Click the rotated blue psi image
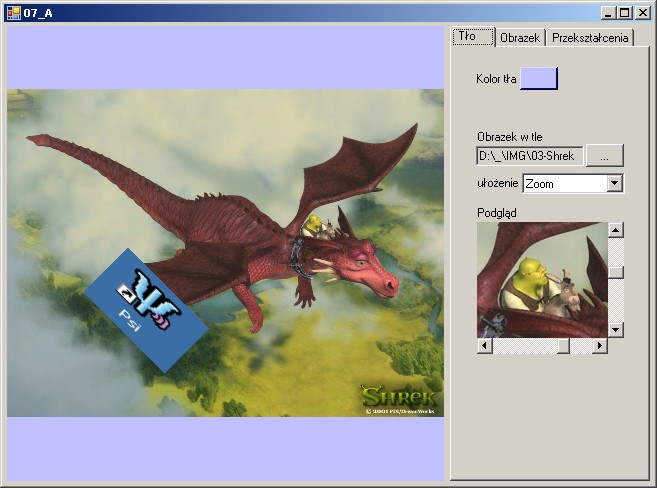Viewport: 657px width, 488px height. (146, 310)
